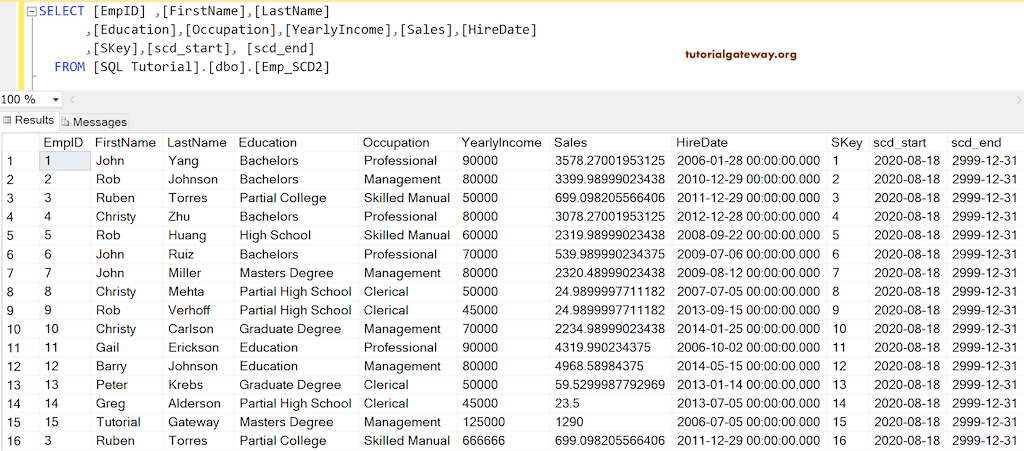This screenshot has height=451, width=1024.
Task: Click the HireDate cell 2012-12-28 00:00:00.000
Action: 748,217
